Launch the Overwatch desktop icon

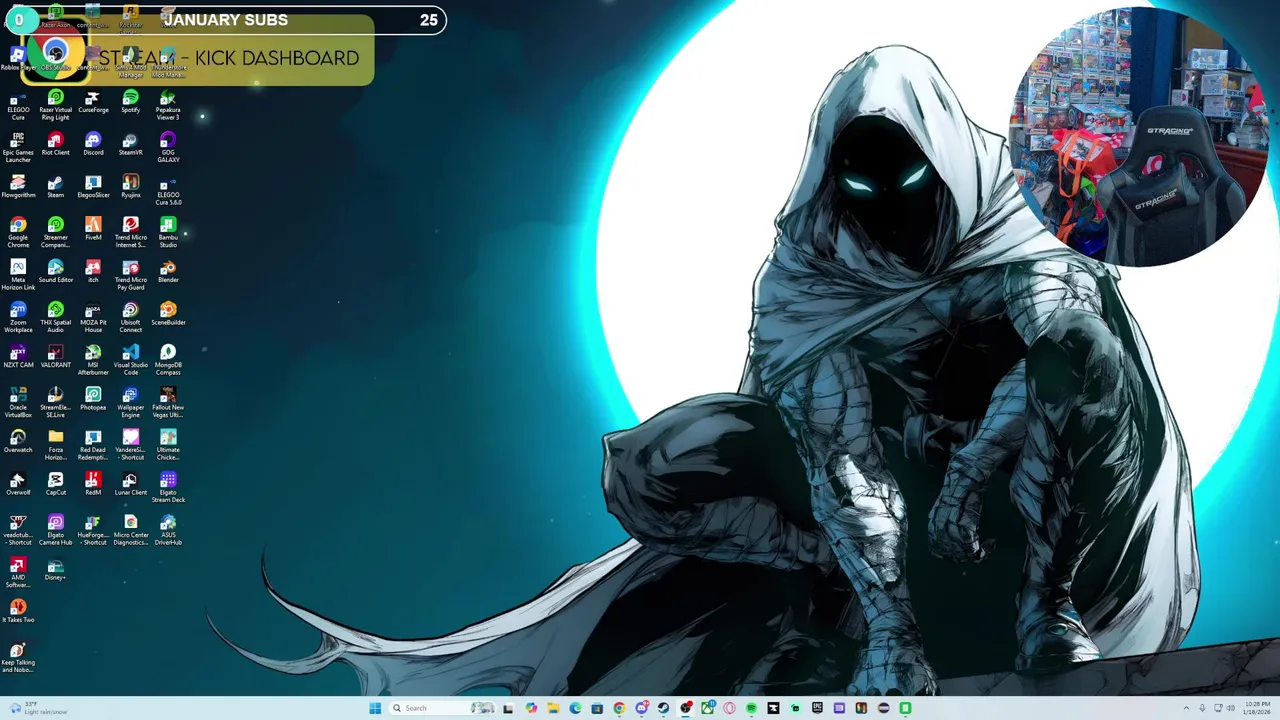tap(18, 442)
